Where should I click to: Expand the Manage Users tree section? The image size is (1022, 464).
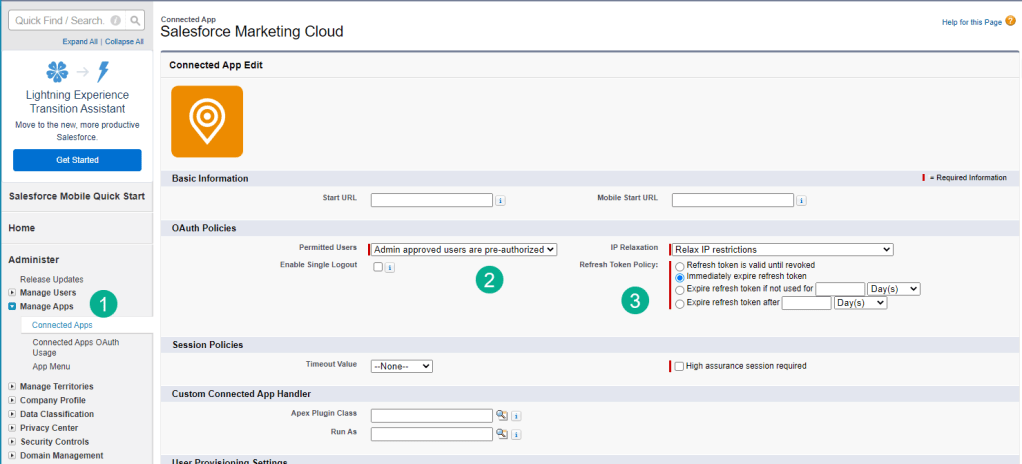12,293
